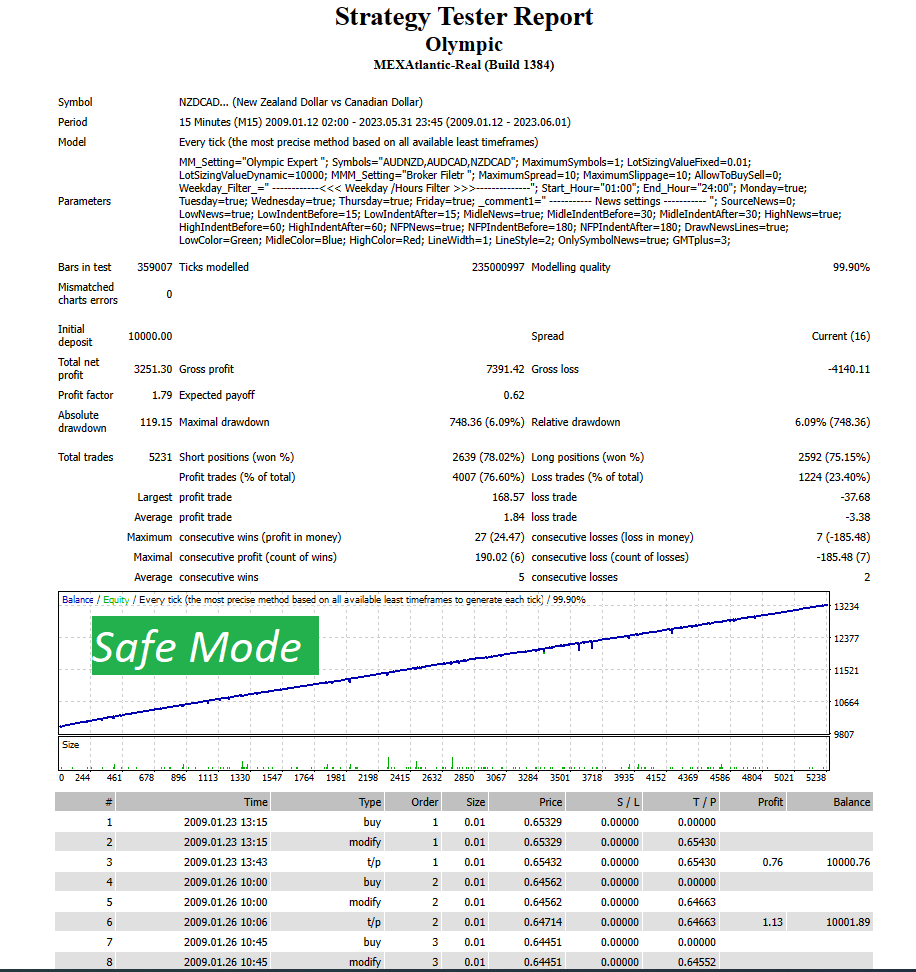Click the Initial deposit value 10000.00

click(x=150, y=336)
